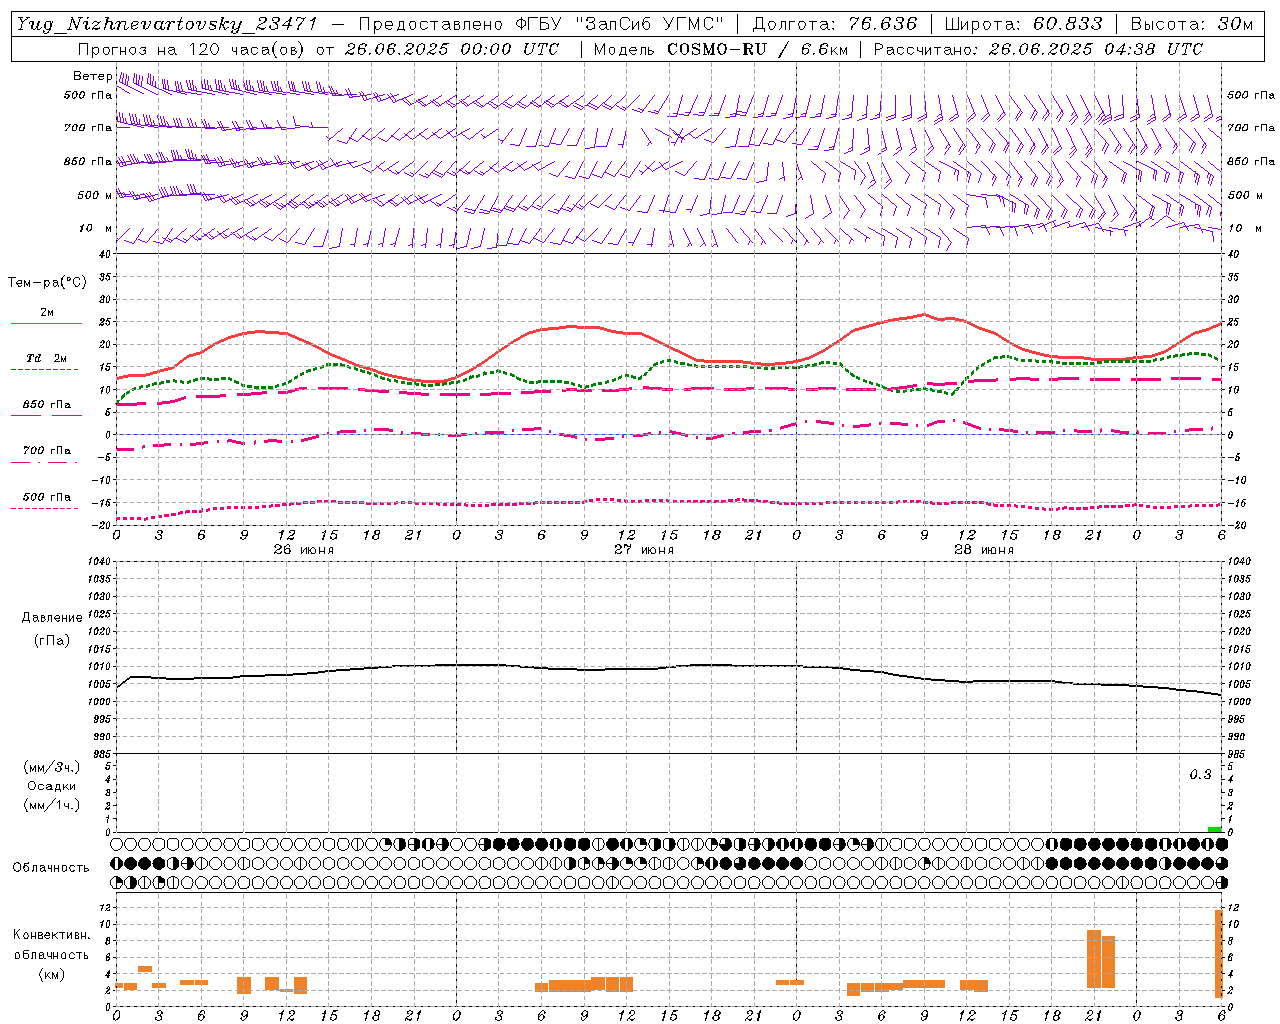1280x1024 pixels.
Task: Click the computed time Рассчитано: 26.06.2025 04:38 UTC
Action: 1038,49
